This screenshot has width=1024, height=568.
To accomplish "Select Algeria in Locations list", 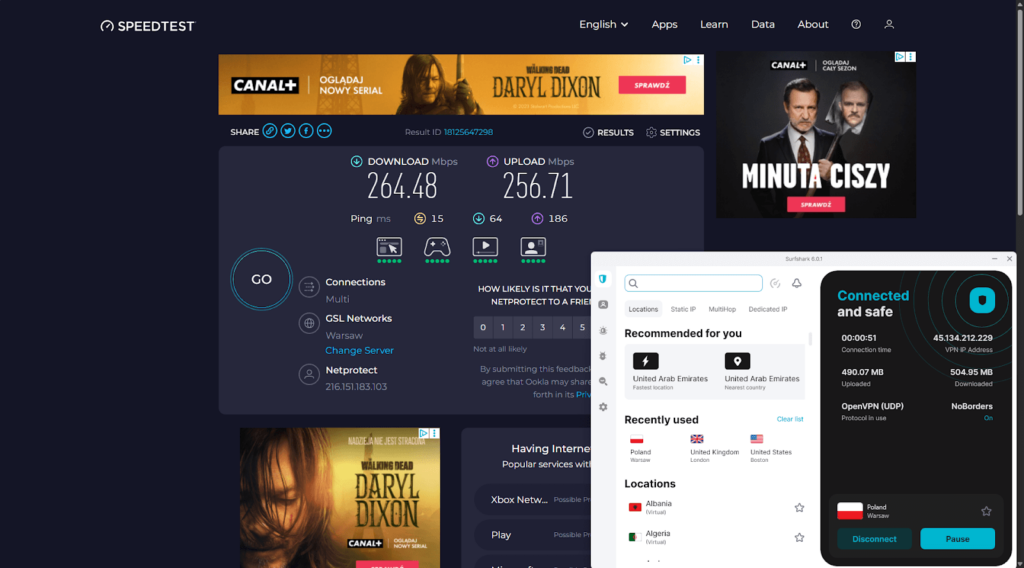I will point(714,537).
